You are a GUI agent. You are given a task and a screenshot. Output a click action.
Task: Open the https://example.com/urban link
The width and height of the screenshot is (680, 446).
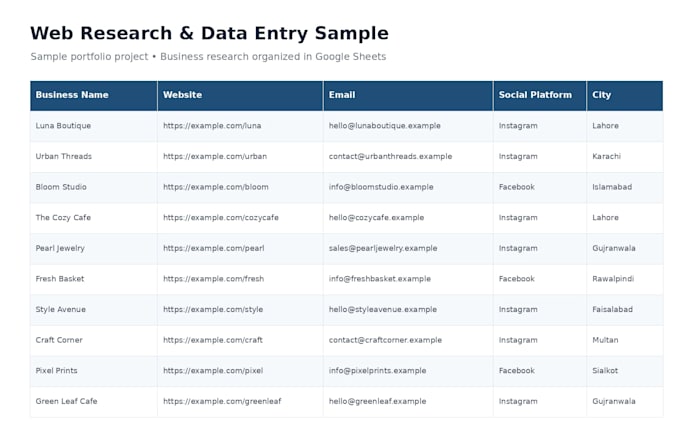pos(215,157)
